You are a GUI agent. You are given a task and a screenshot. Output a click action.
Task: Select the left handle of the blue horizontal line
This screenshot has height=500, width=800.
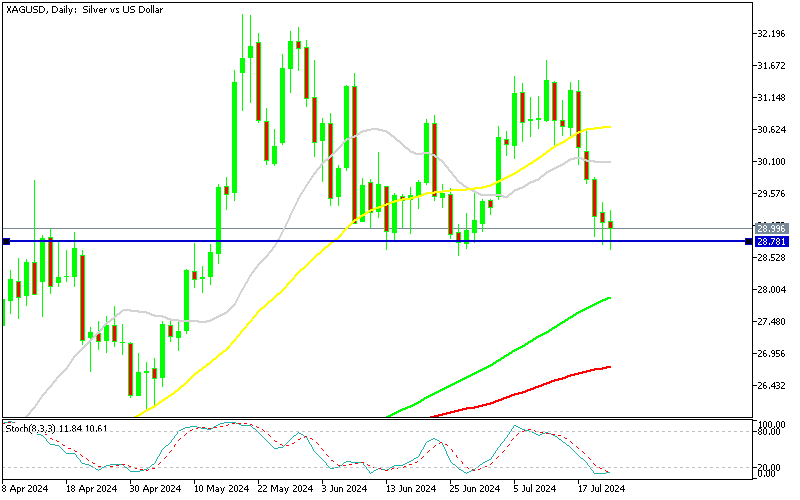point(6,242)
